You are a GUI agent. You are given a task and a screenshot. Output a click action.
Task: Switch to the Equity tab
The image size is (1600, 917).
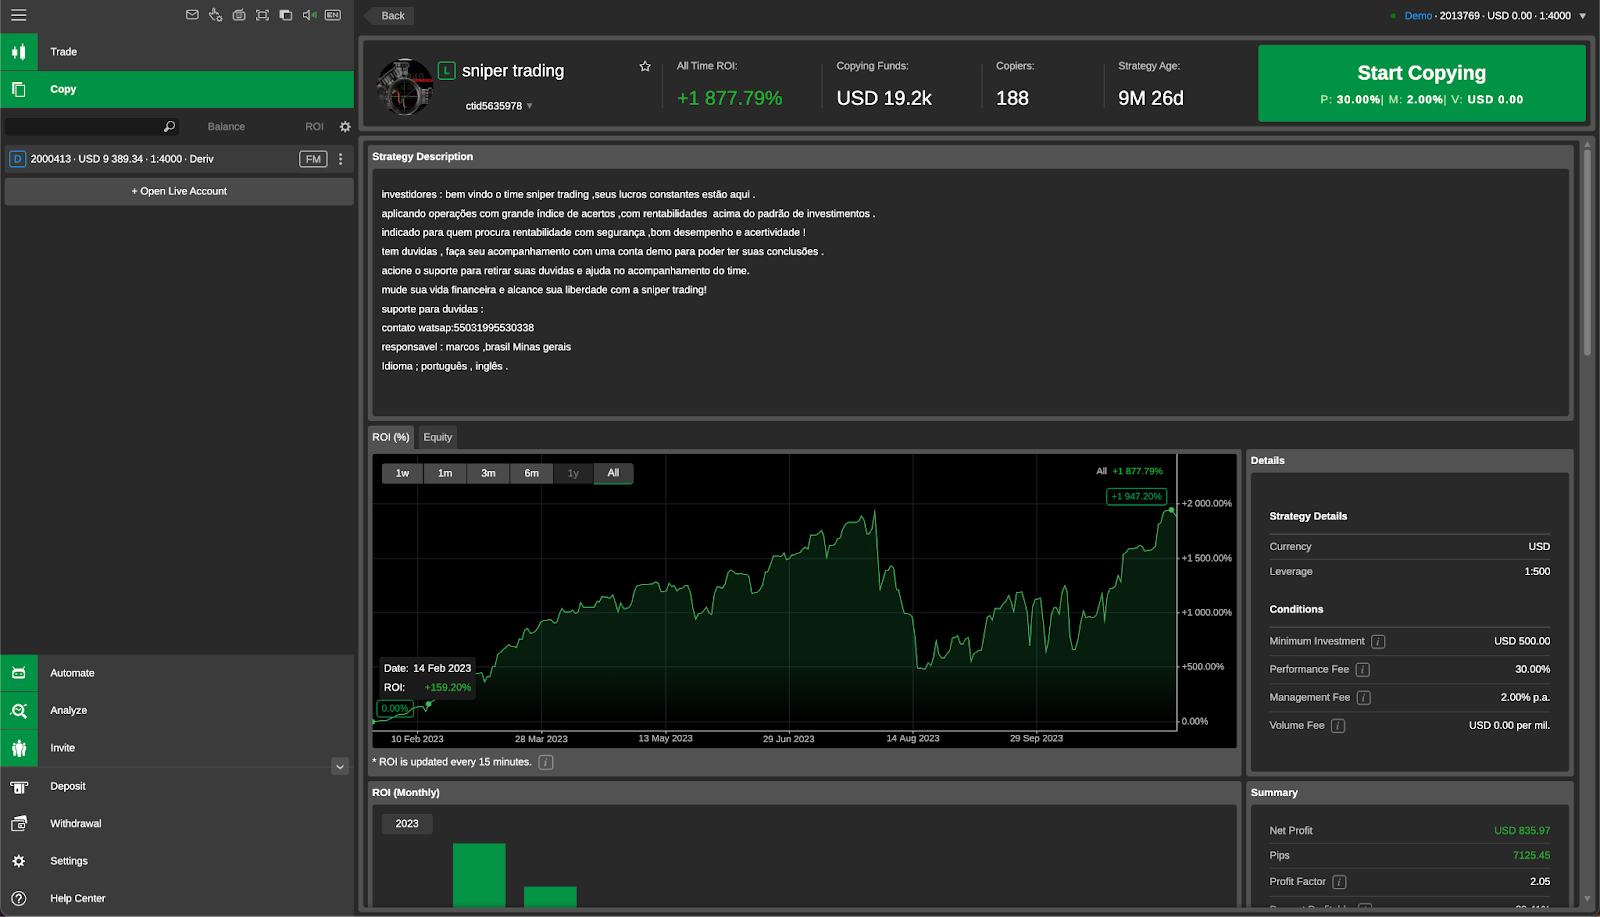click(x=437, y=437)
